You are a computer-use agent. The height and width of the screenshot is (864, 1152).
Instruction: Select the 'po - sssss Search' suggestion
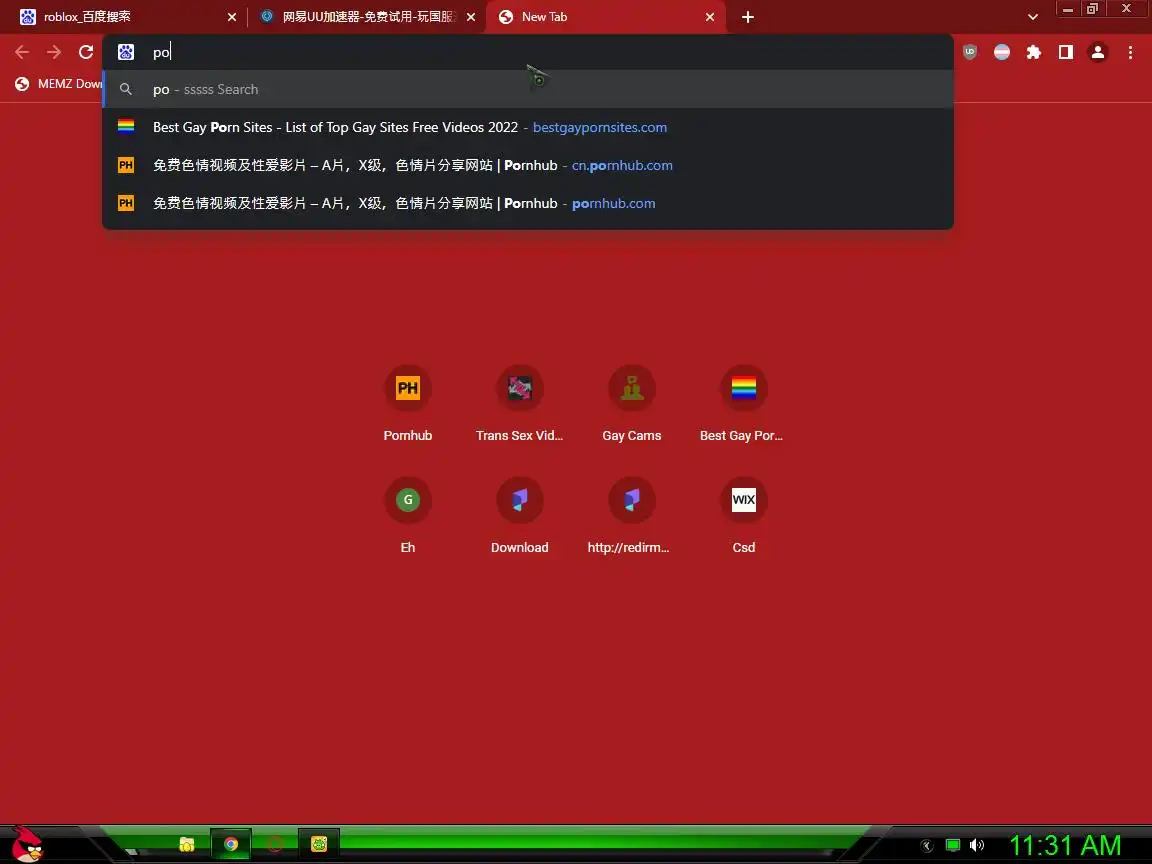point(528,89)
